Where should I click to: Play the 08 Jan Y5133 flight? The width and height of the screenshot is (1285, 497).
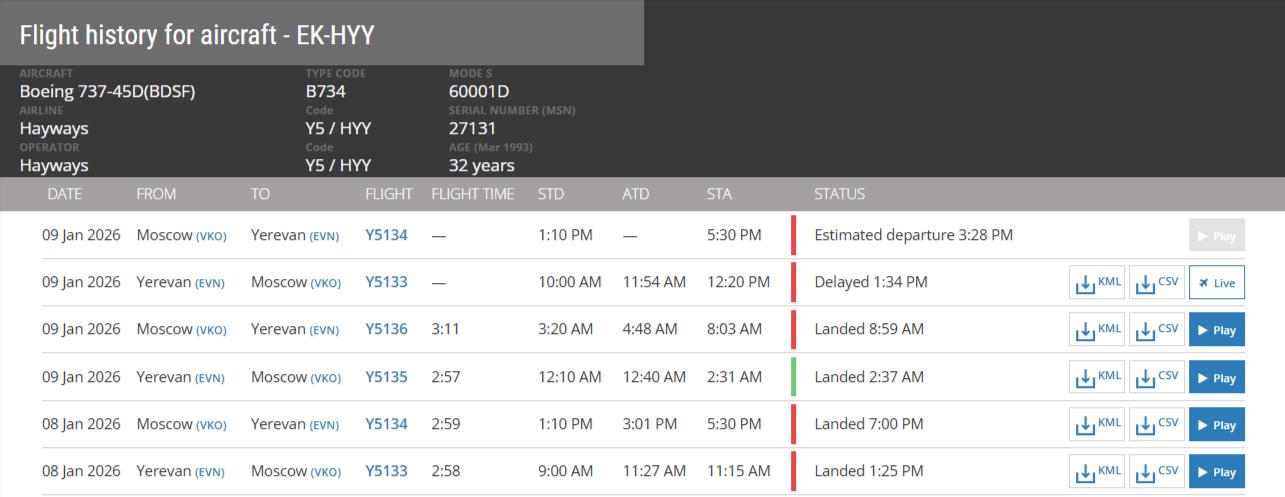click(x=1216, y=472)
